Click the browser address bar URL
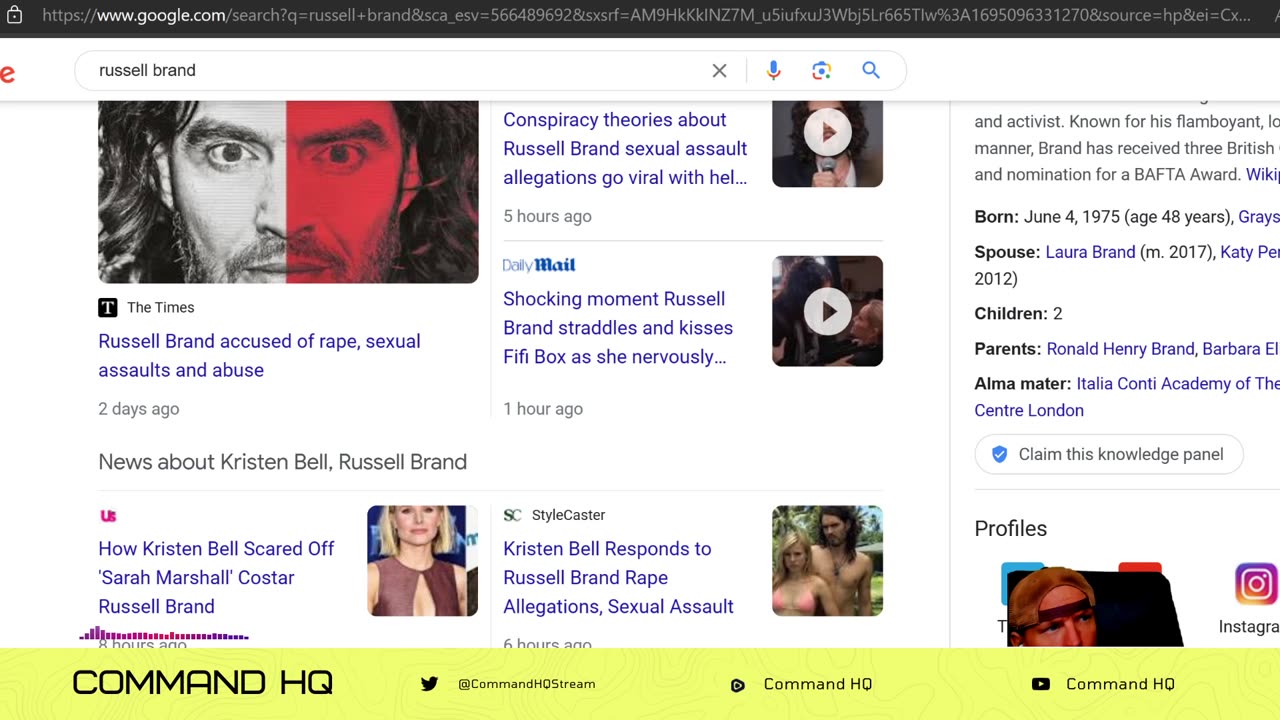The image size is (1280, 720). (x=646, y=16)
